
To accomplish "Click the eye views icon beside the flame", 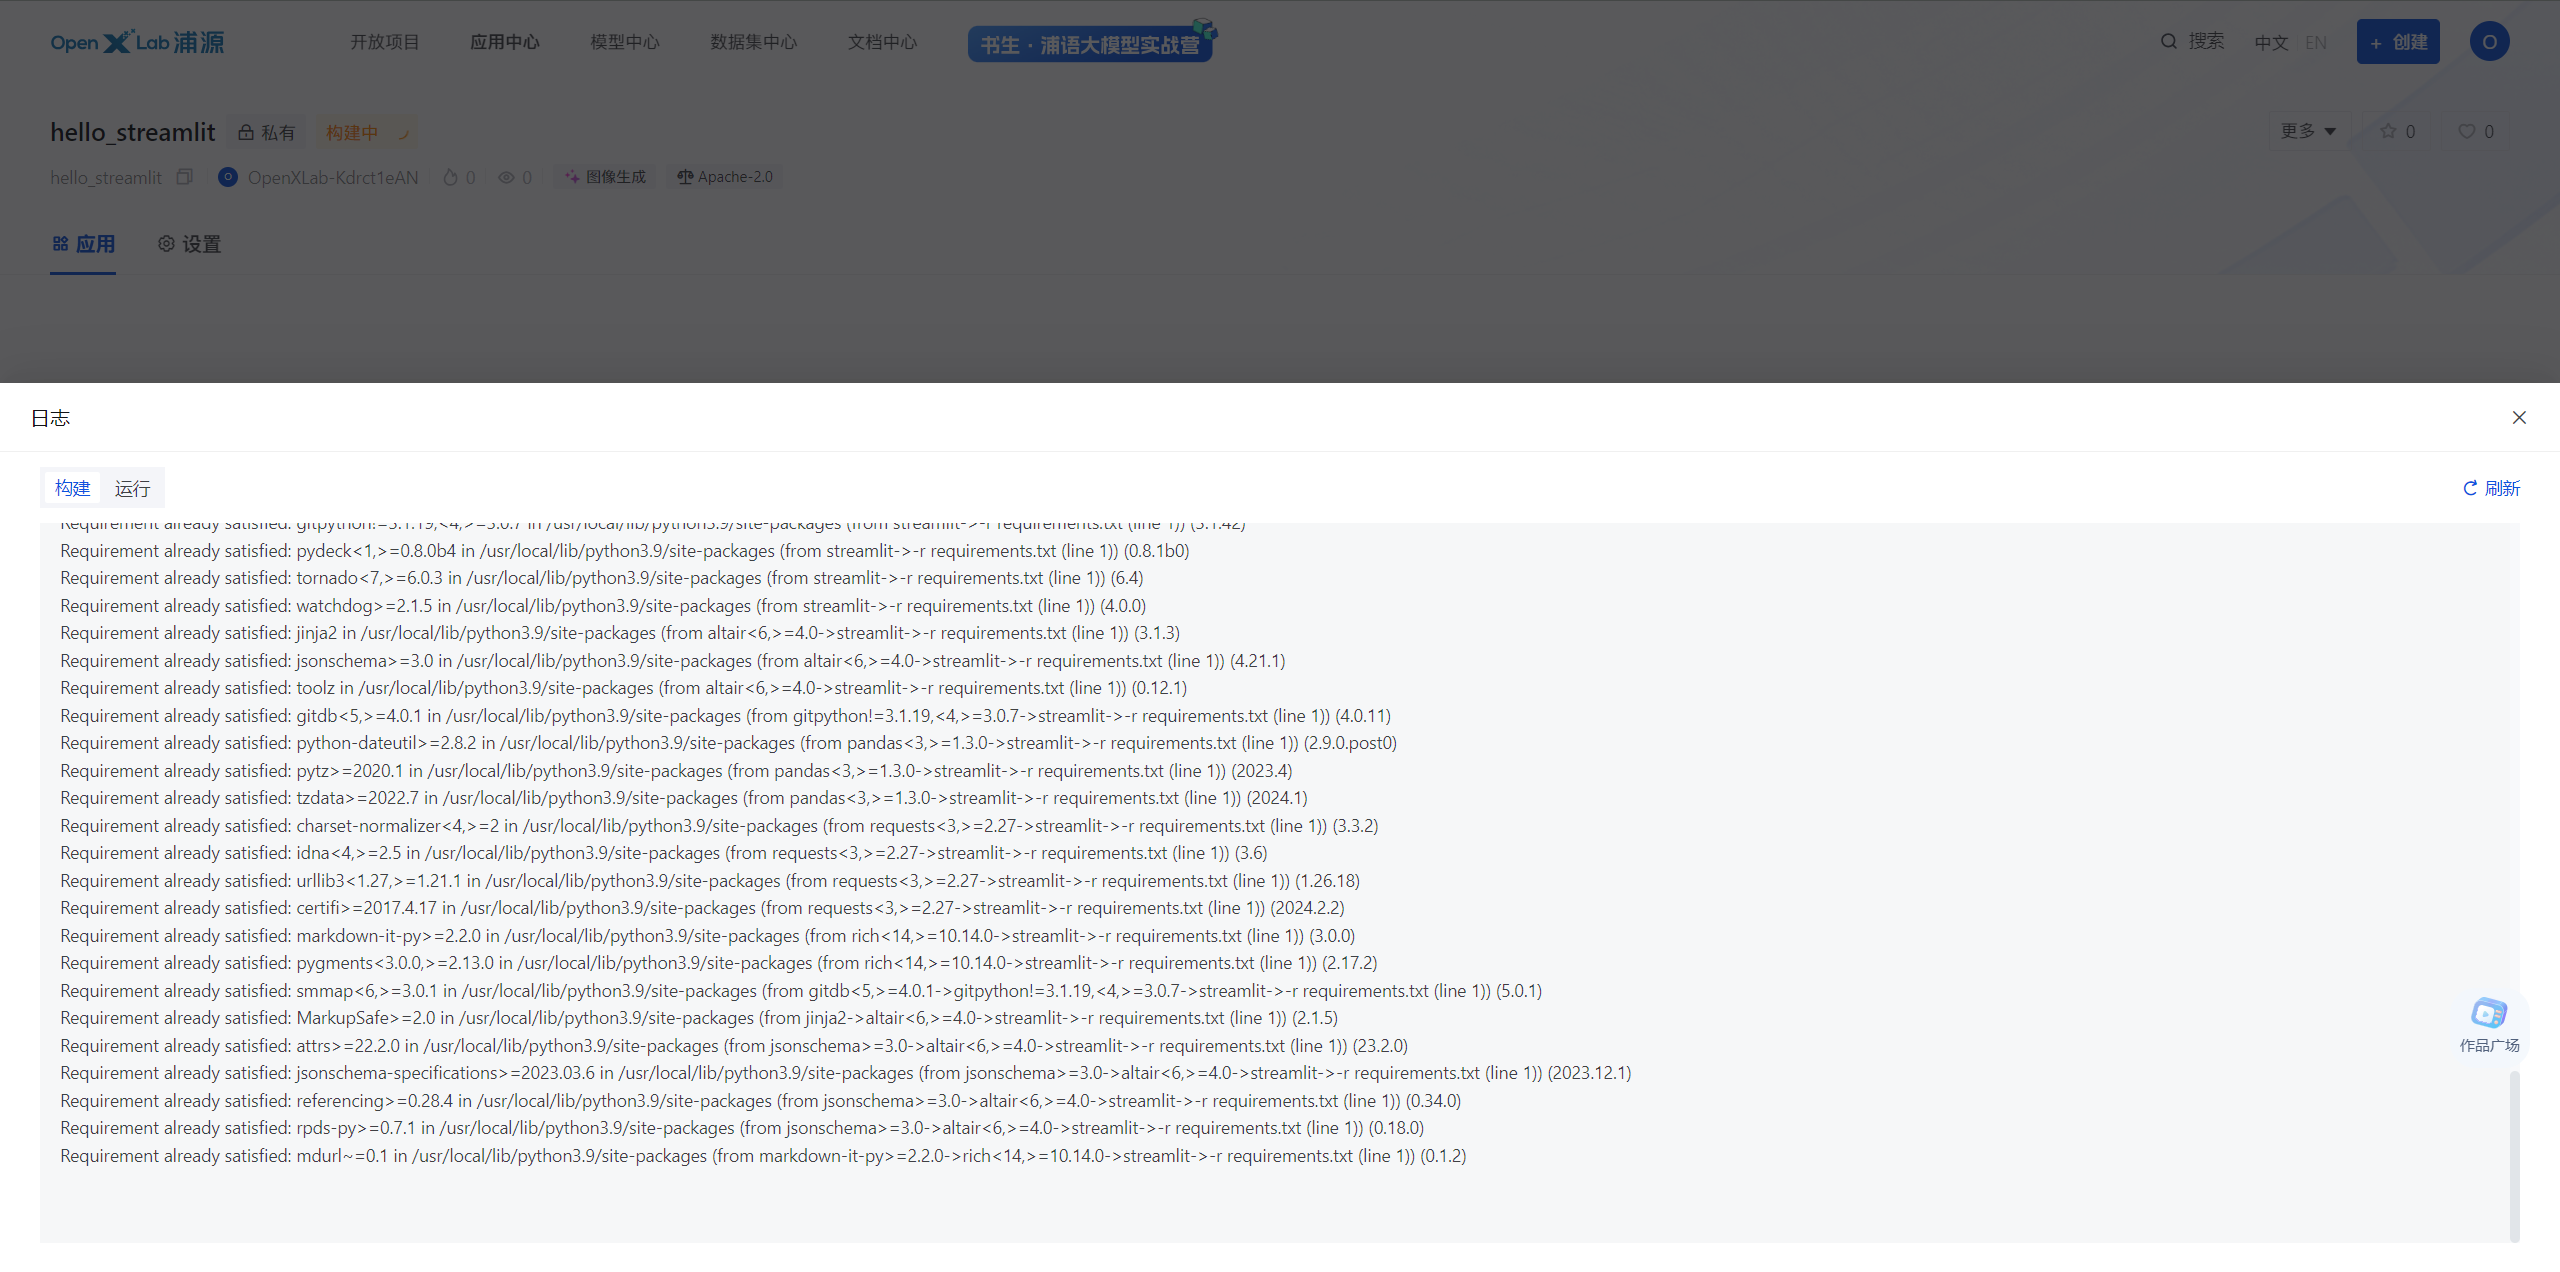I will [506, 177].
